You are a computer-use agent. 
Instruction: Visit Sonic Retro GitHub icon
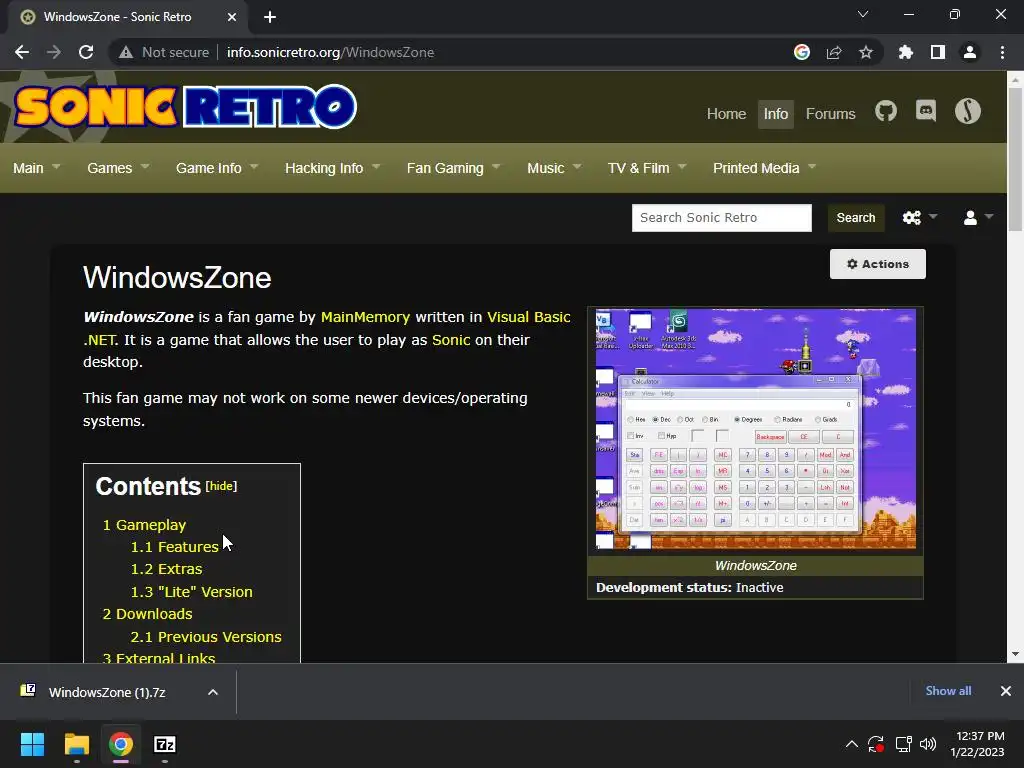click(x=886, y=111)
